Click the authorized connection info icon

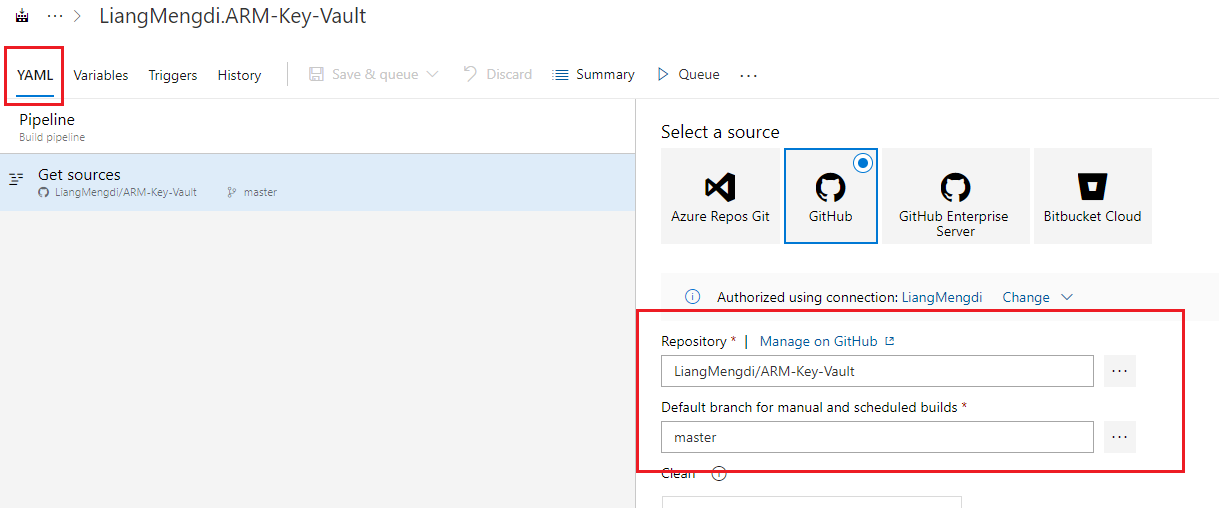pos(692,297)
